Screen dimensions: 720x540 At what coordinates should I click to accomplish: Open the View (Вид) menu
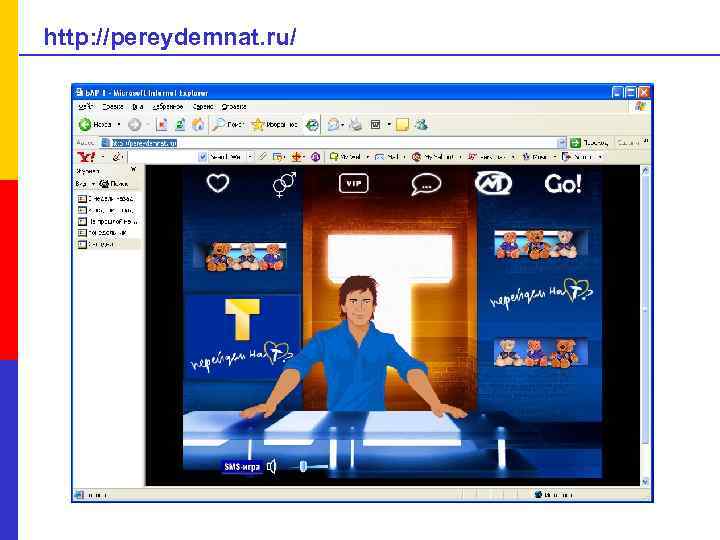[138, 107]
